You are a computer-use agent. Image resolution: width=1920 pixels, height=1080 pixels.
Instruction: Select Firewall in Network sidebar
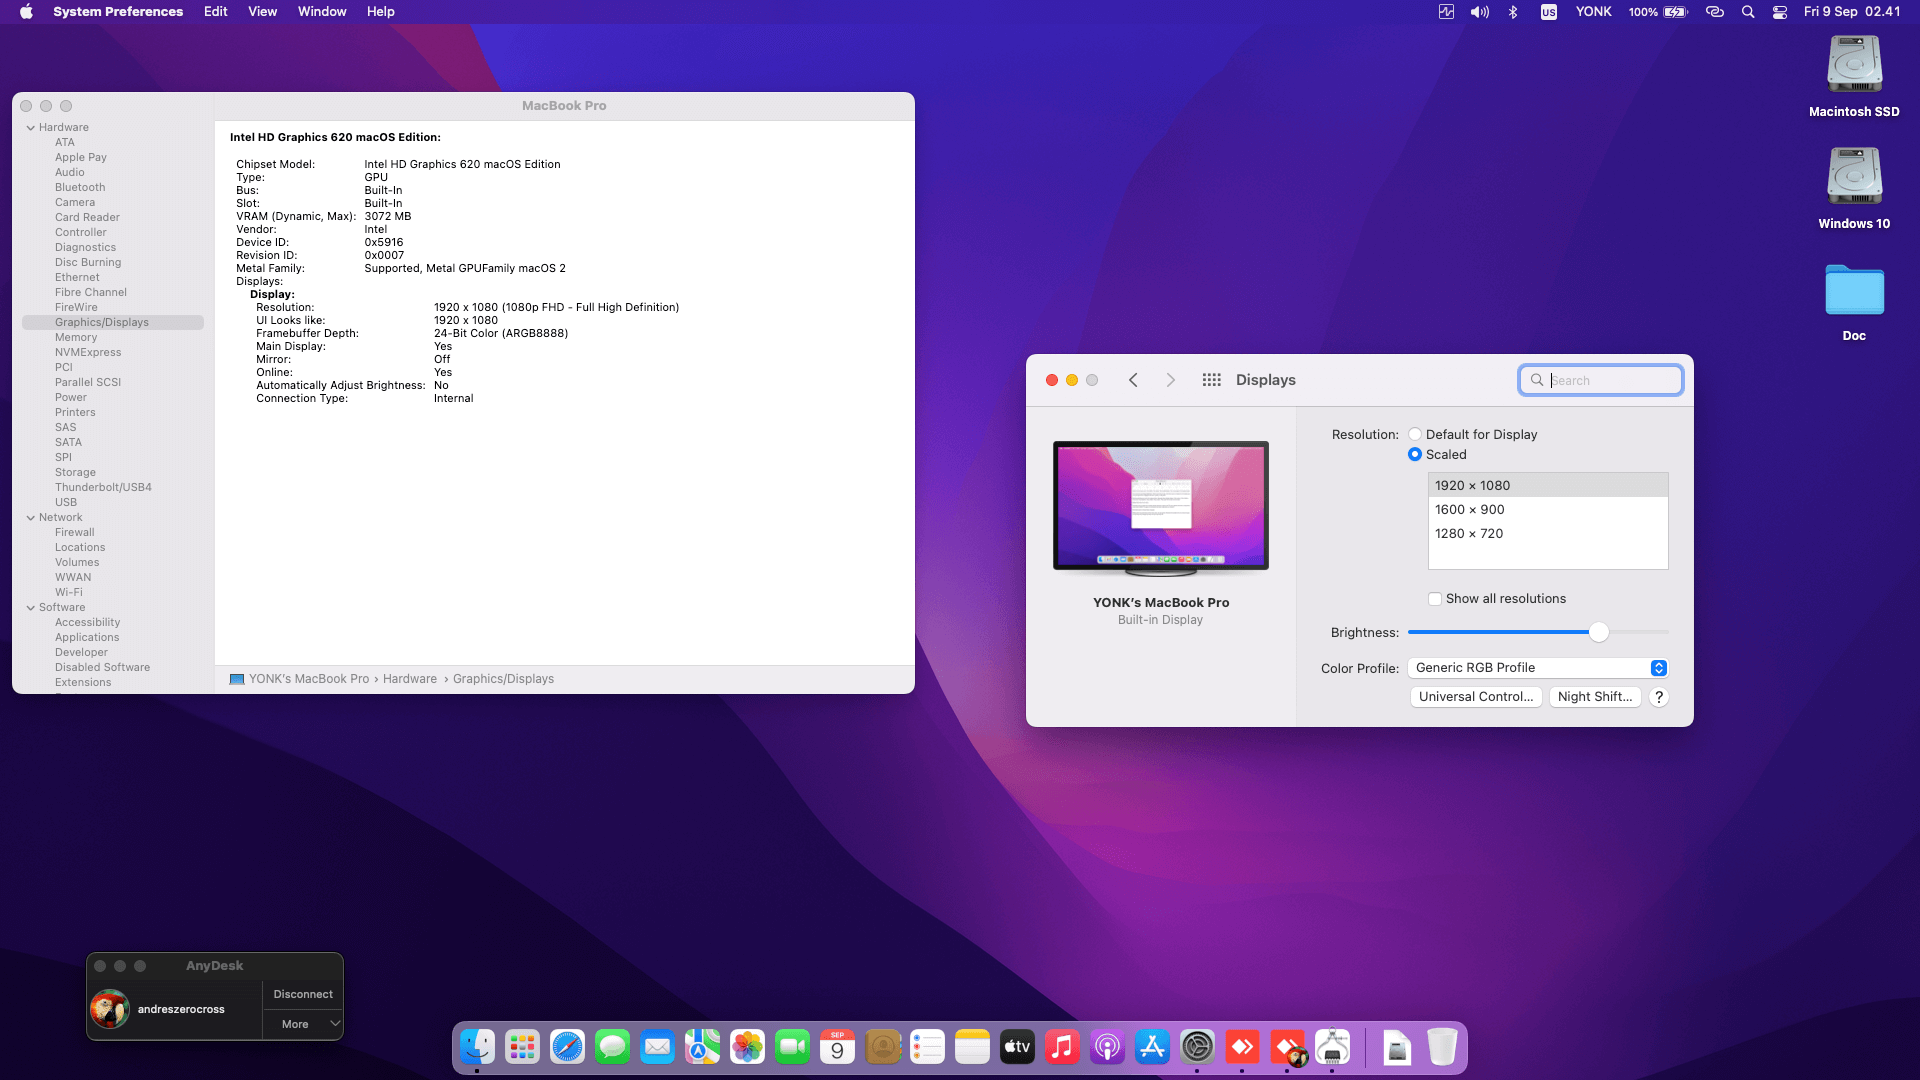(x=75, y=533)
